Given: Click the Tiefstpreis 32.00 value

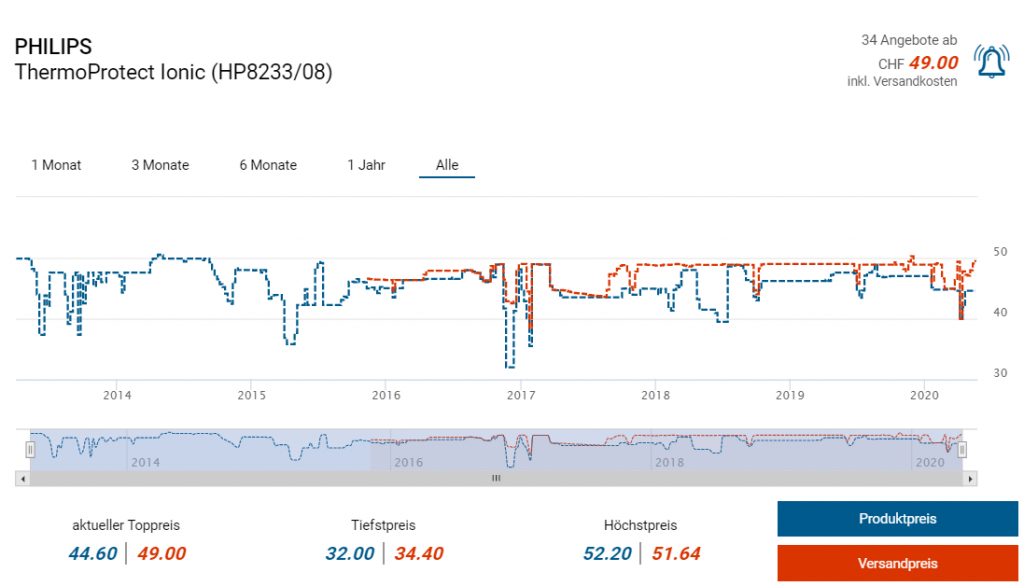Looking at the screenshot, I should click(x=350, y=553).
